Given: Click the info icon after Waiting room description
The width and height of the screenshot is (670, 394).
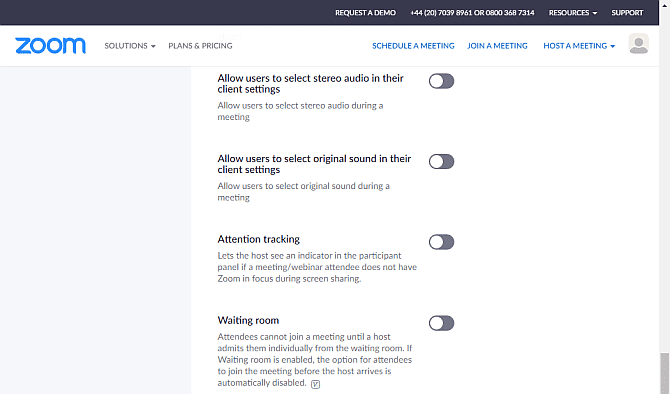Looking at the screenshot, I should pos(315,384).
